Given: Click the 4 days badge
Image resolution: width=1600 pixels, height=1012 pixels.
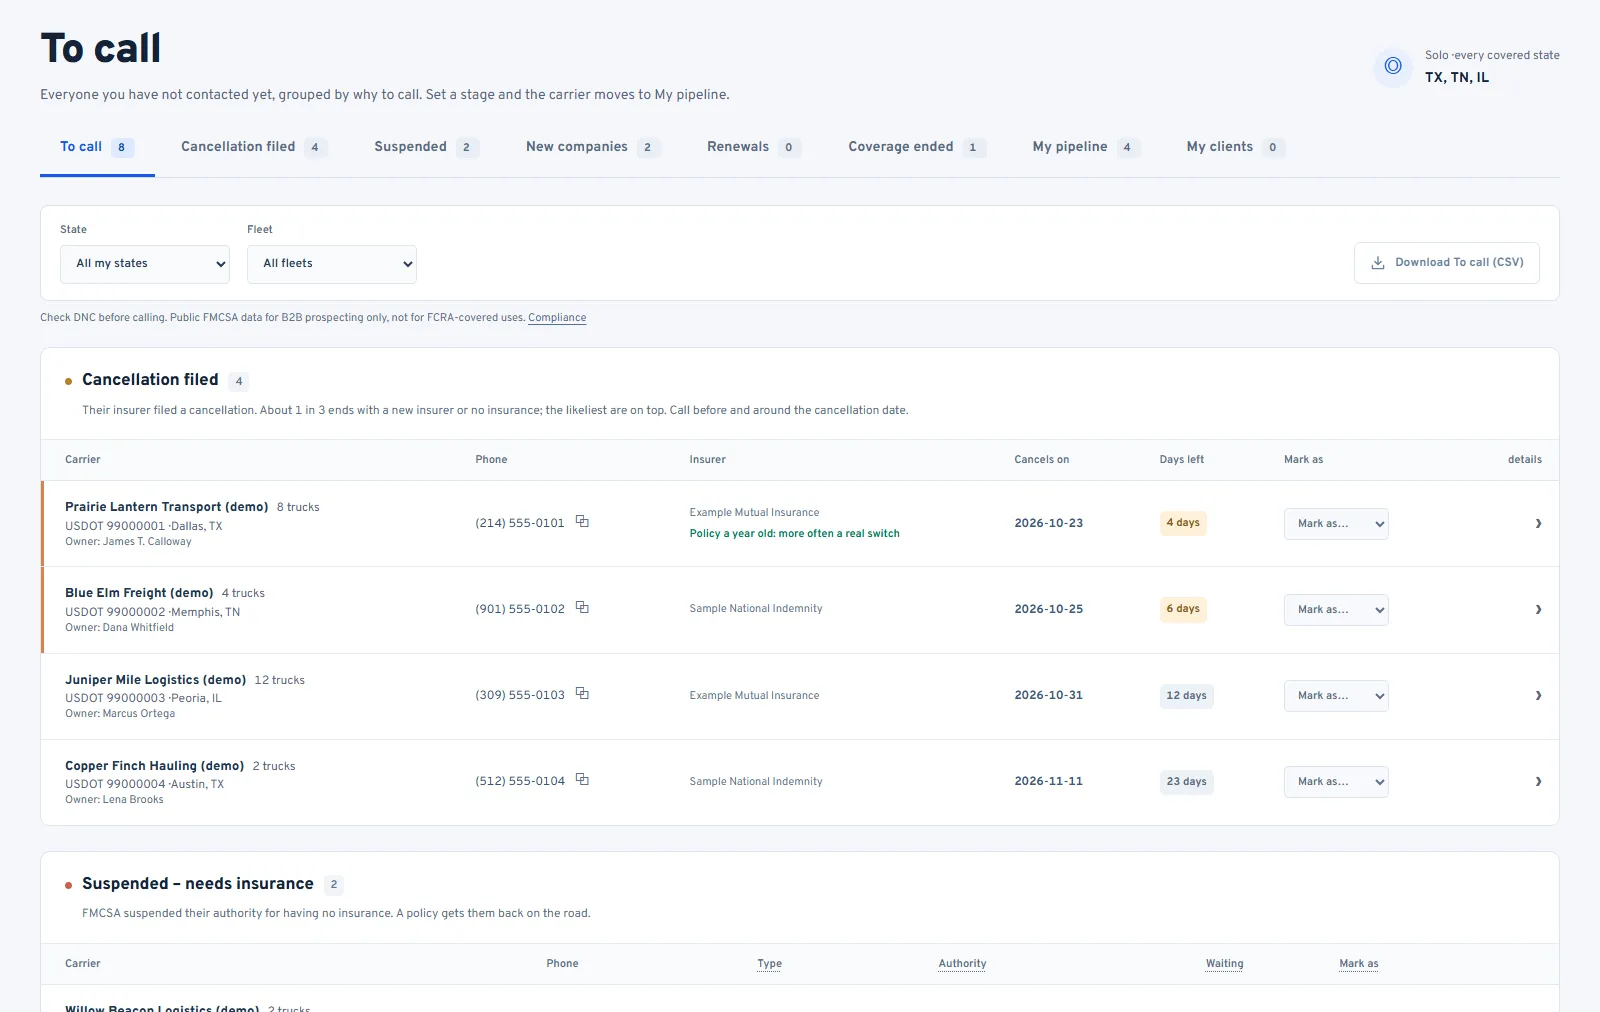Looking at the screenshot, I should point(1183,523).
